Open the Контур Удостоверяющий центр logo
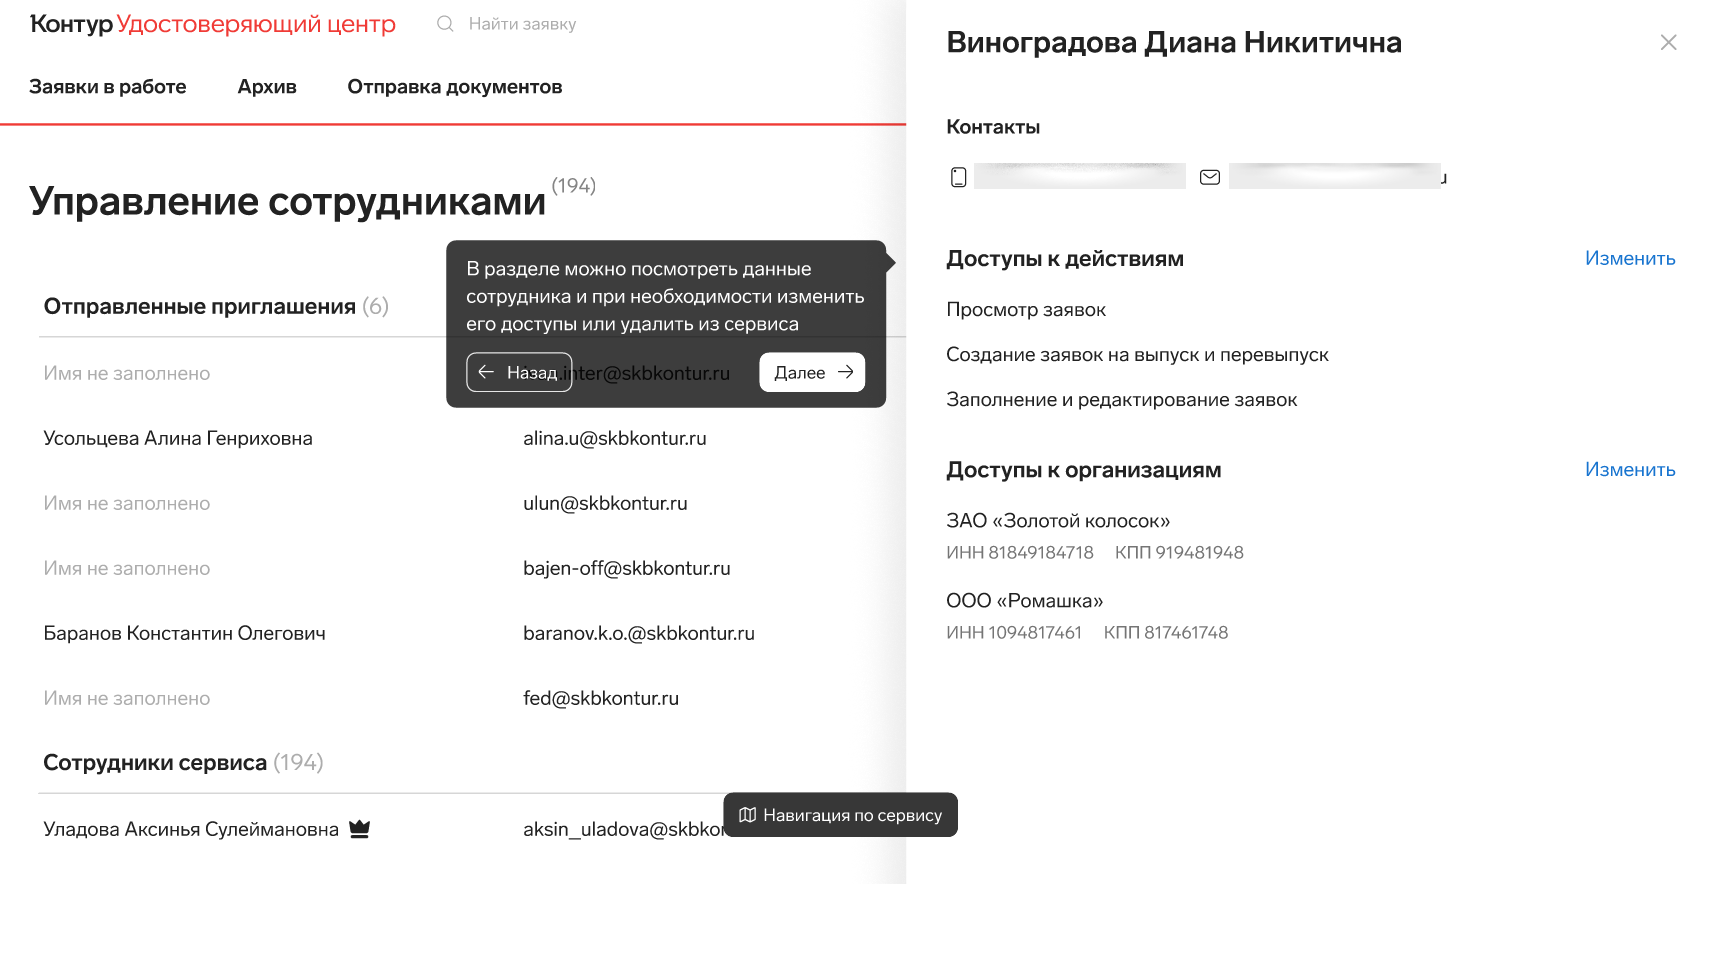The image size is (1711, 960). pos(213,24)
